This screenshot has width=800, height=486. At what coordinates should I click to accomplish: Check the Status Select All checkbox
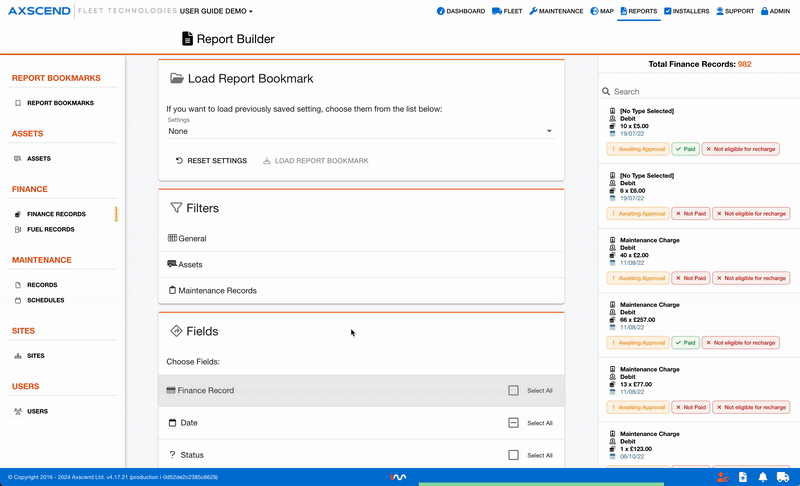tap(513, 455)
